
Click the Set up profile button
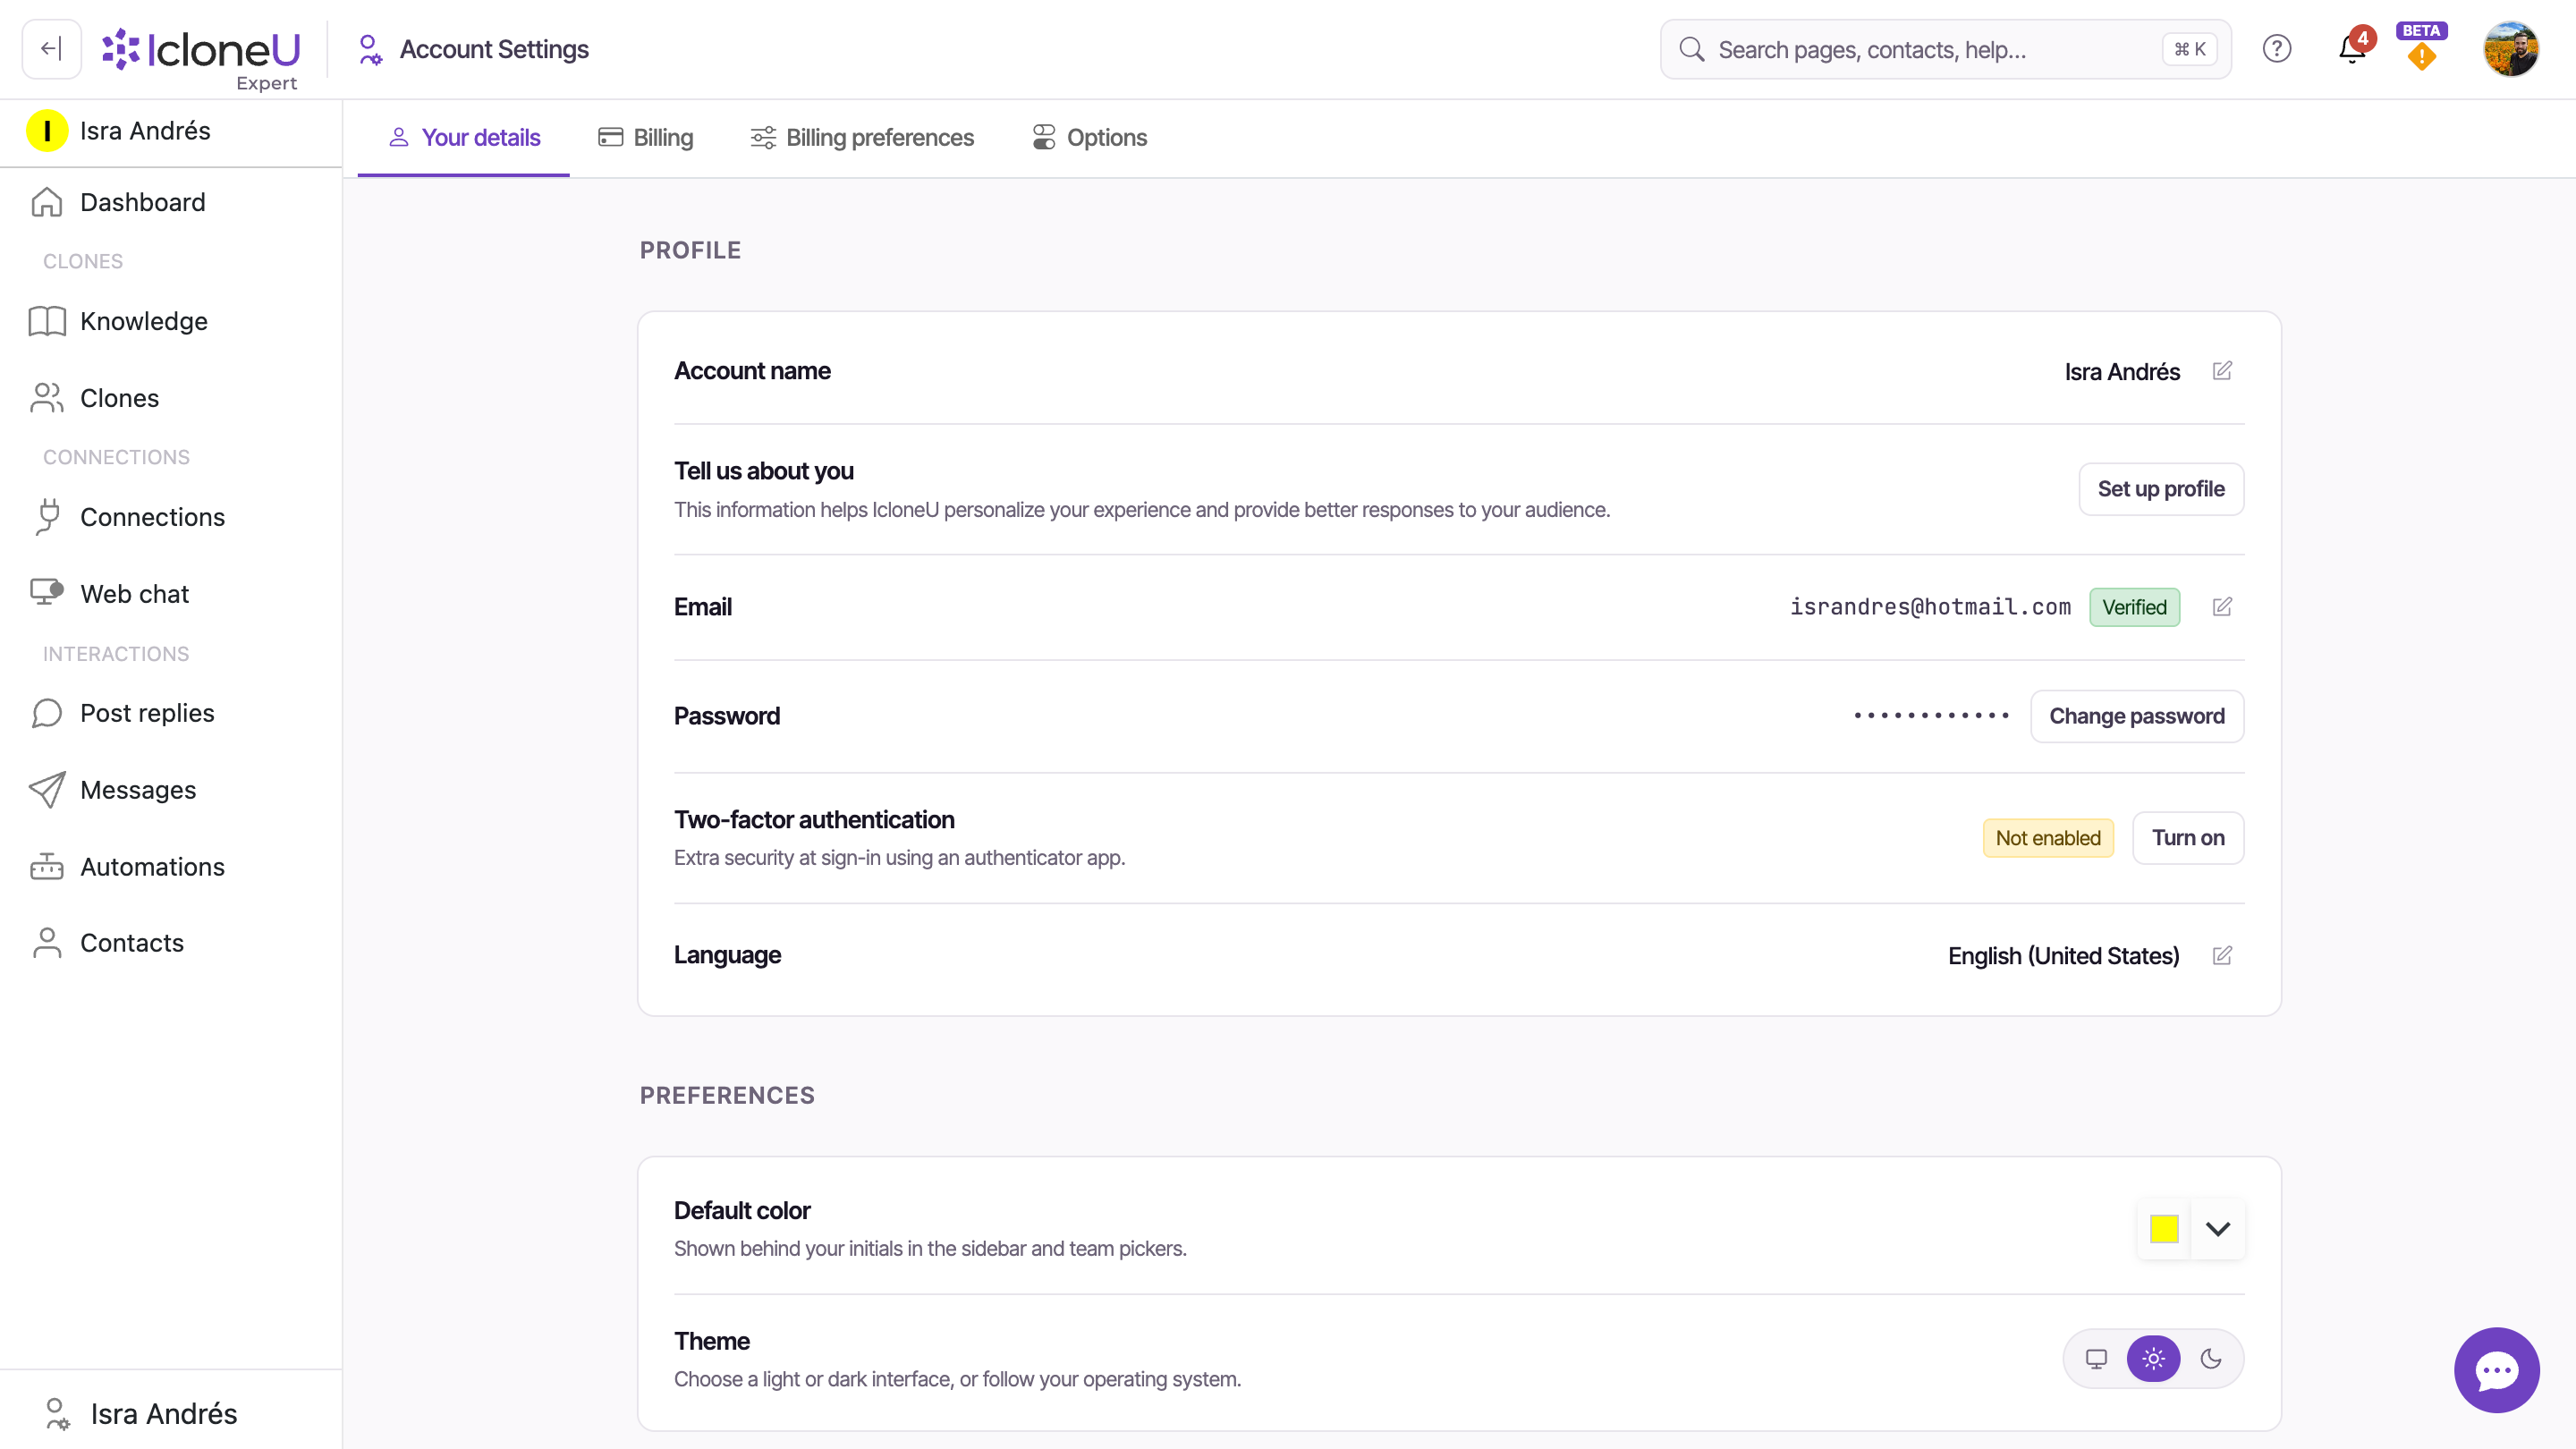click(2161, 489)
